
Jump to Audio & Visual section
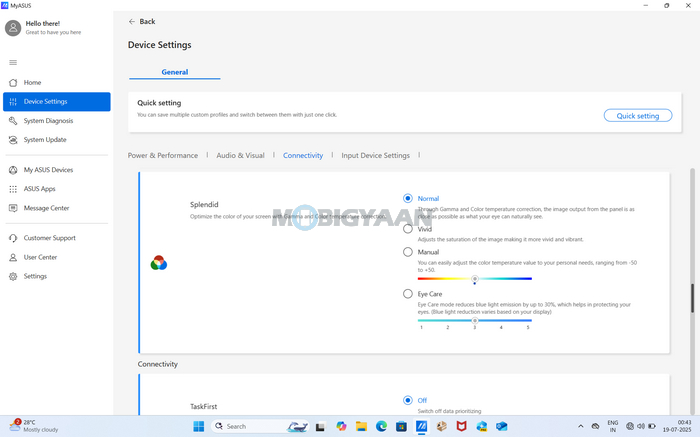coord(240,155)
